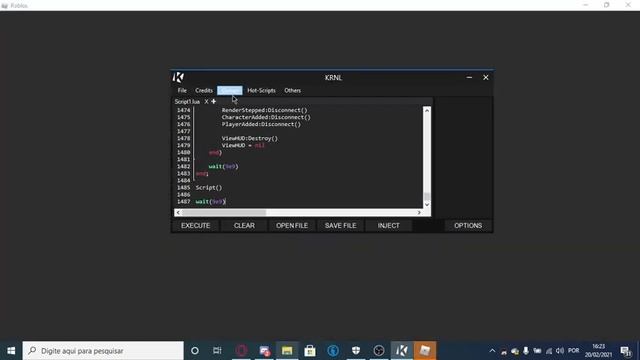This screenshot has height=360, width=640.
Task: Open the OPTIONS button
Action: (x=468, y=225)
